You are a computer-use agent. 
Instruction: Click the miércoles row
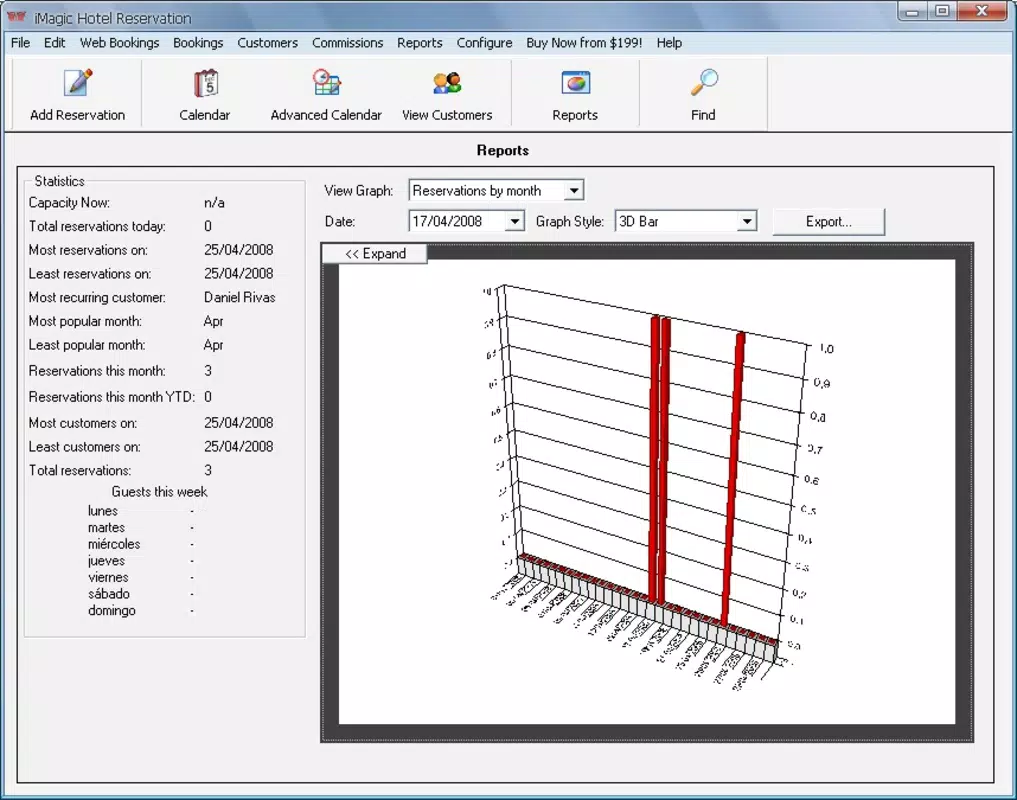pos(141,544)
